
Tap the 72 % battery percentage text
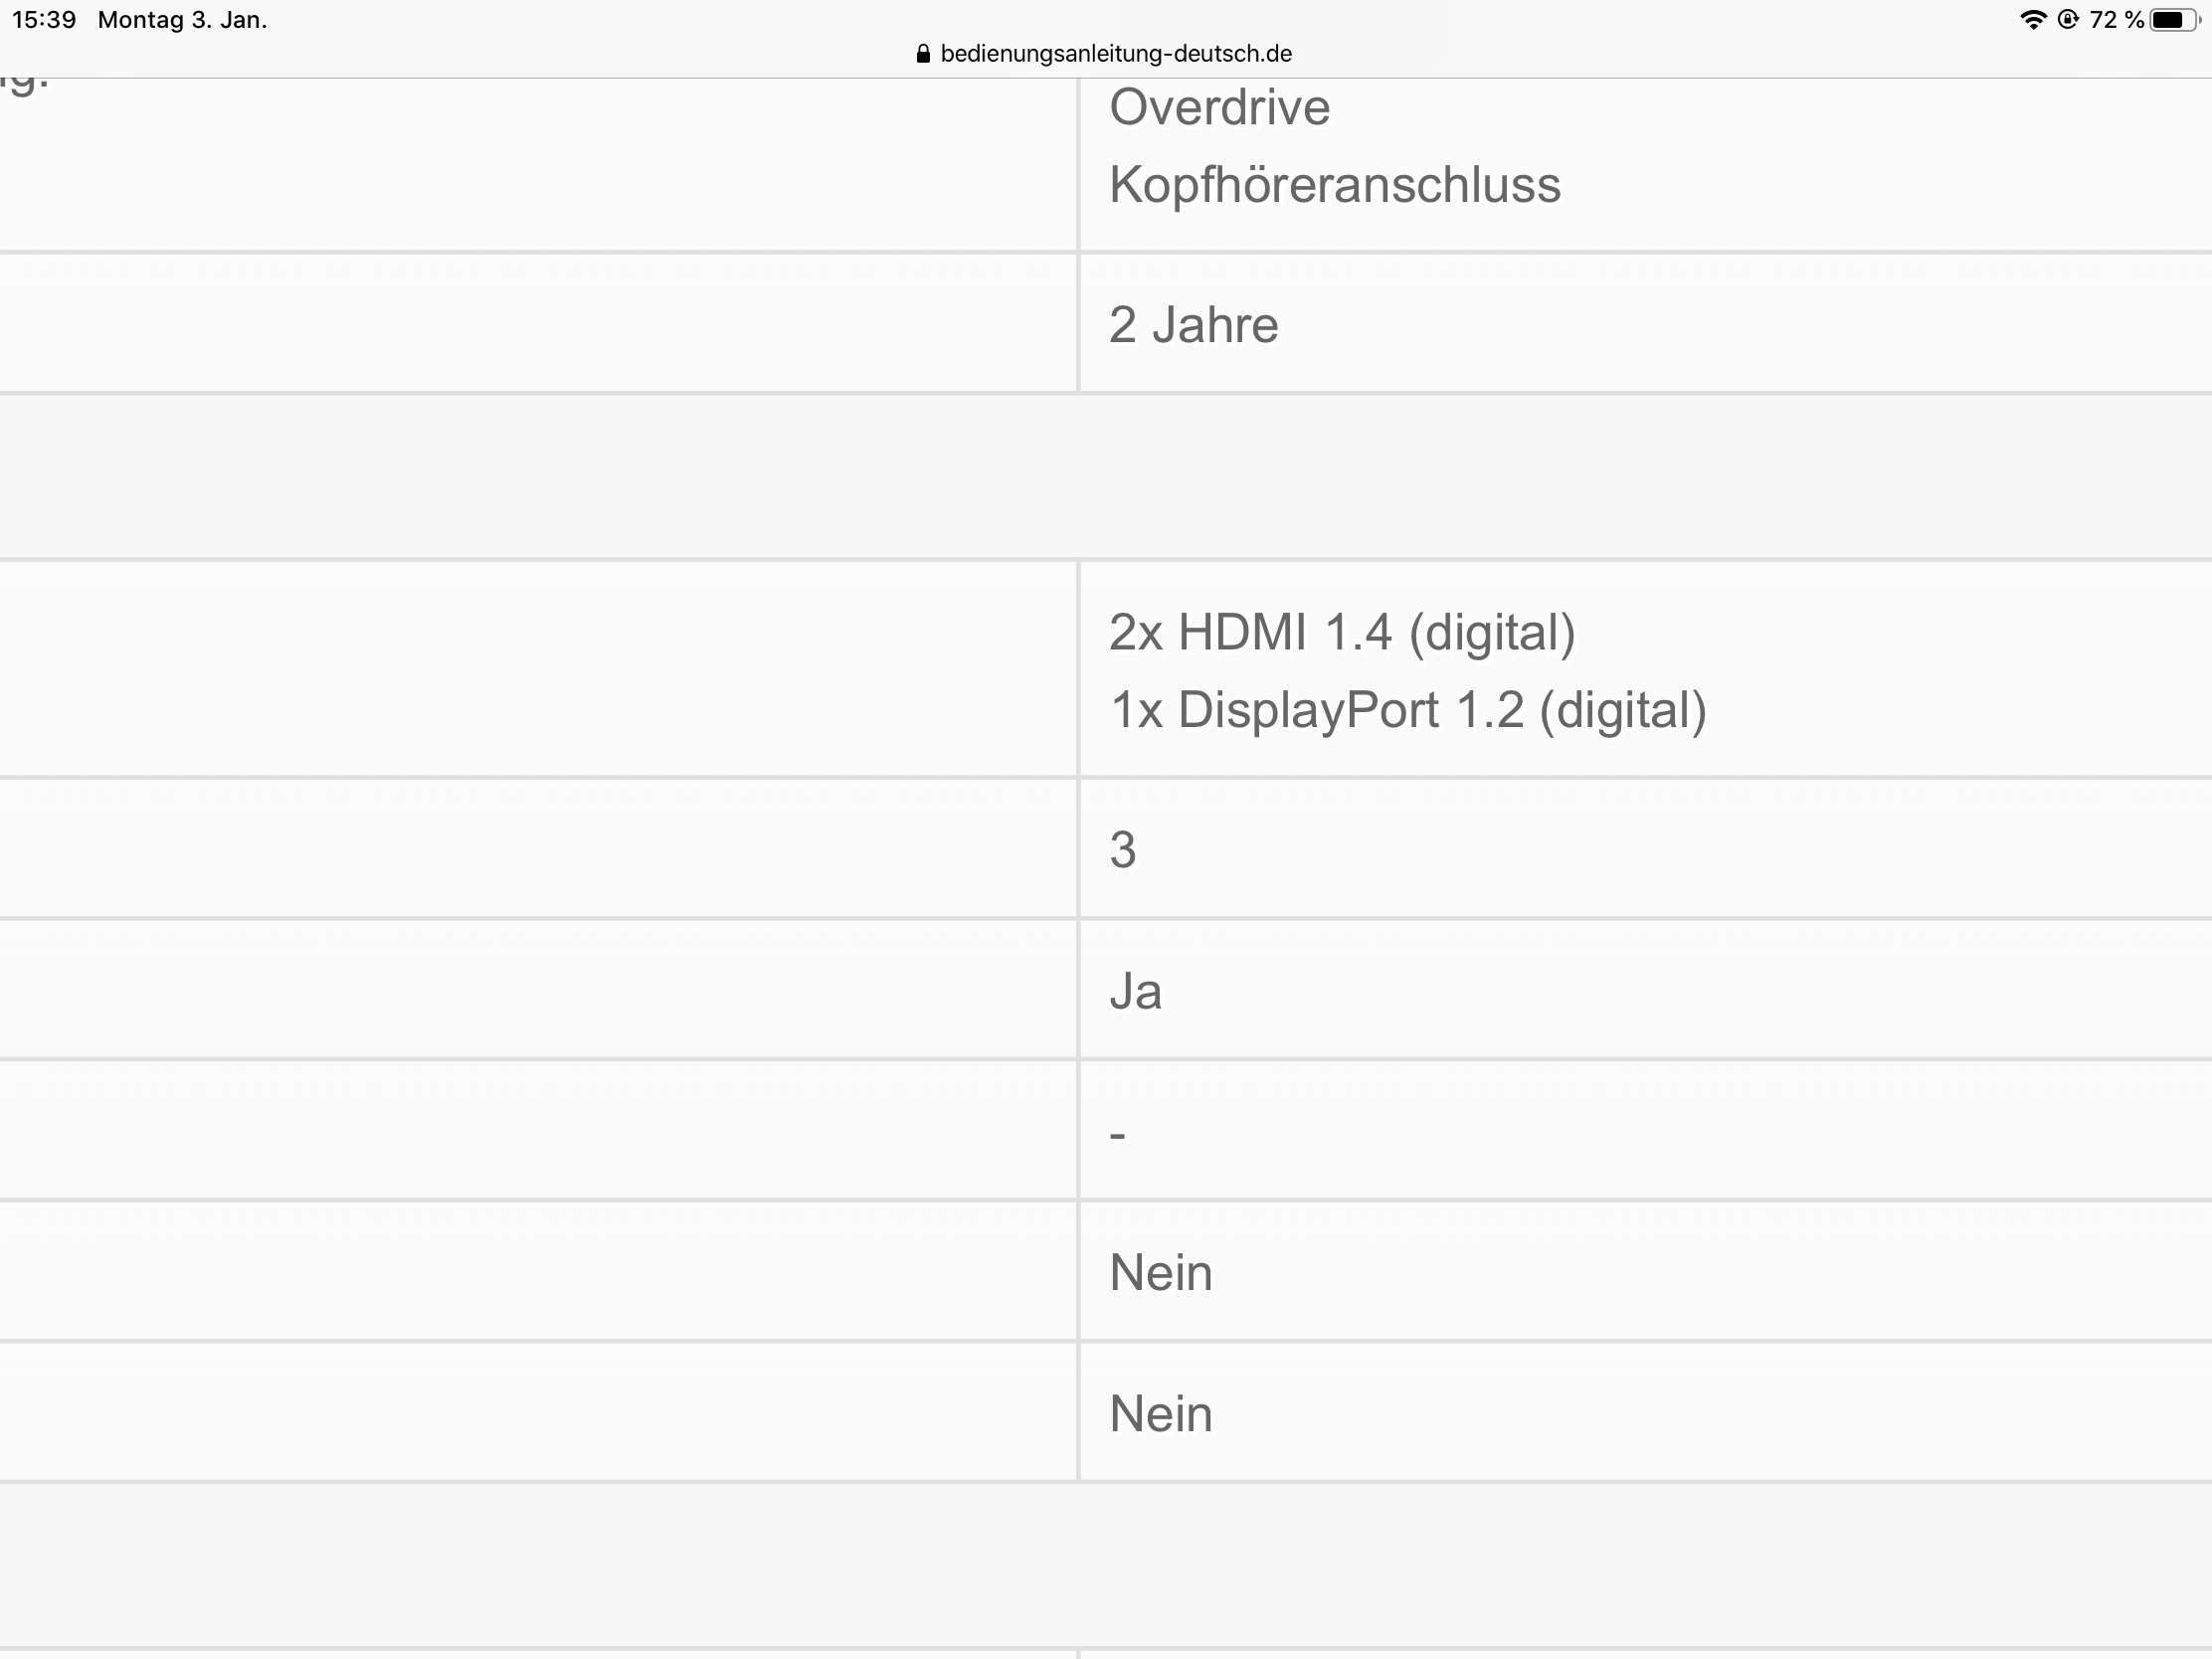[x=2116, y=20]
